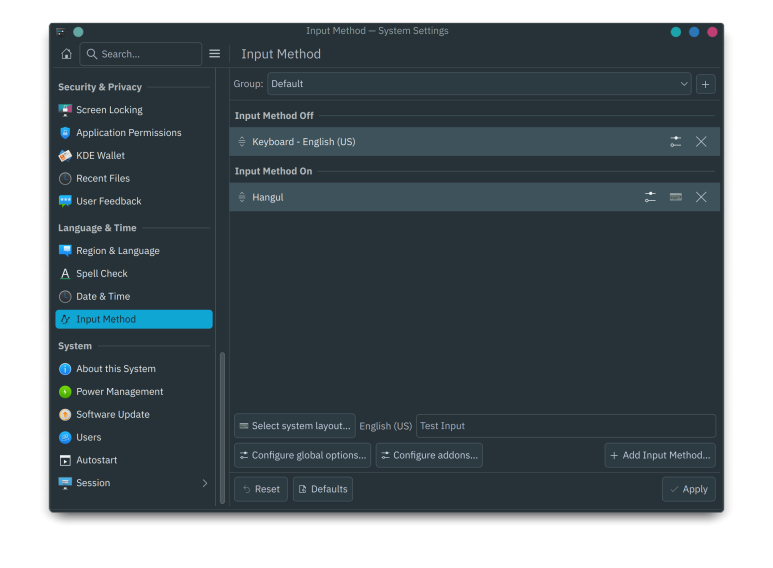Open Screen Locking settings
The image size is (773, 568).
tap(134, 110)
